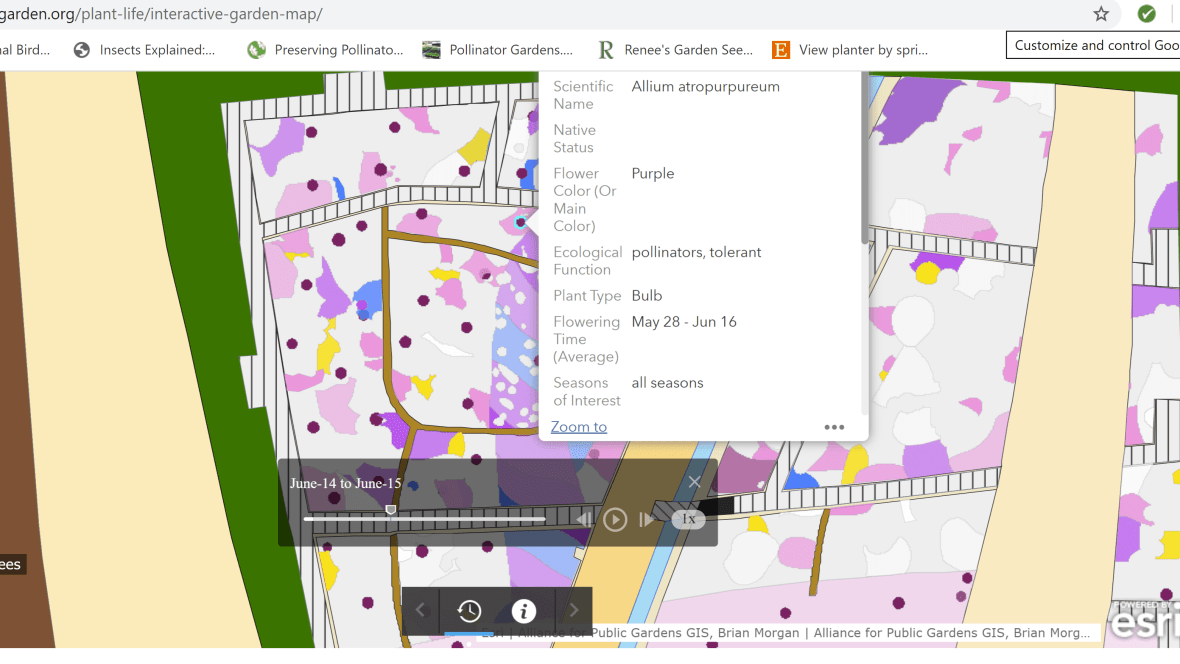Click the Esri logo
Image resolution: width=1180 pixels, height=664 pixels.
coord(1145,624)
